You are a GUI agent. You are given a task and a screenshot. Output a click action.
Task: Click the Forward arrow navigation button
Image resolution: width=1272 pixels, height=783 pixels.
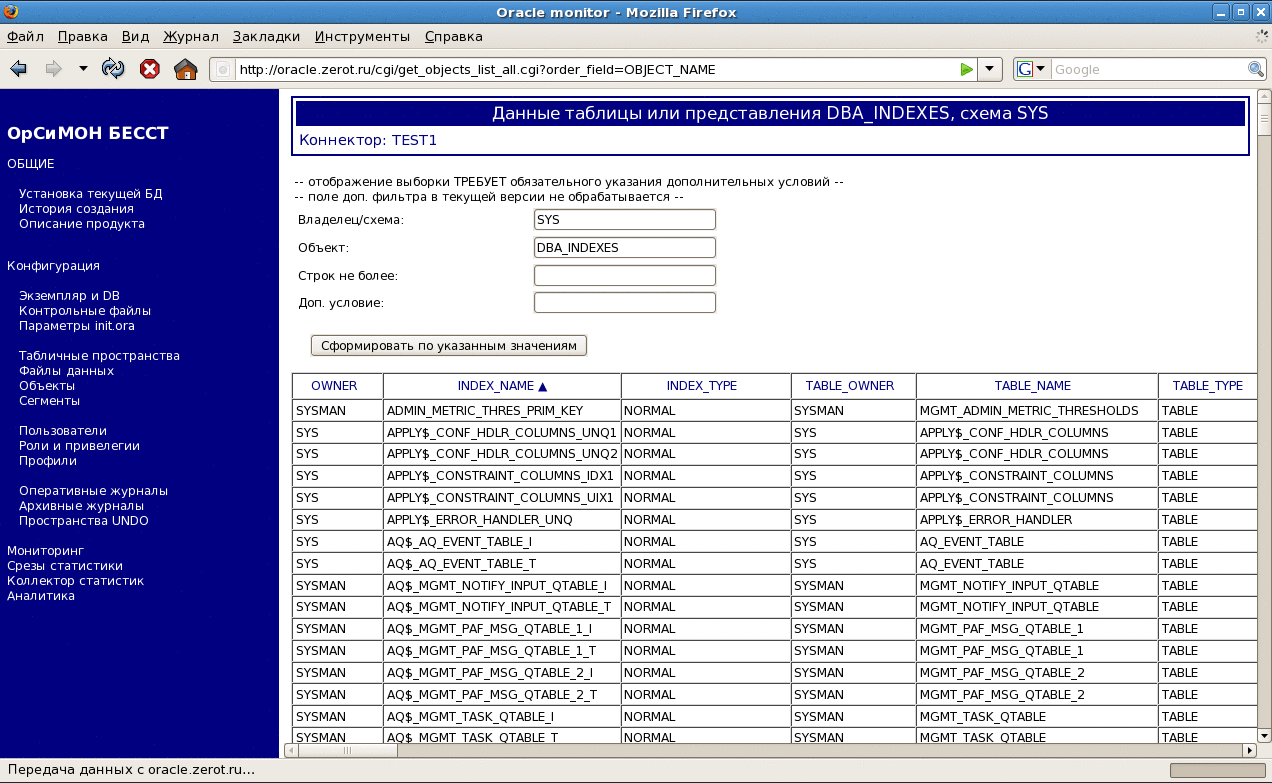click(53, 69)
